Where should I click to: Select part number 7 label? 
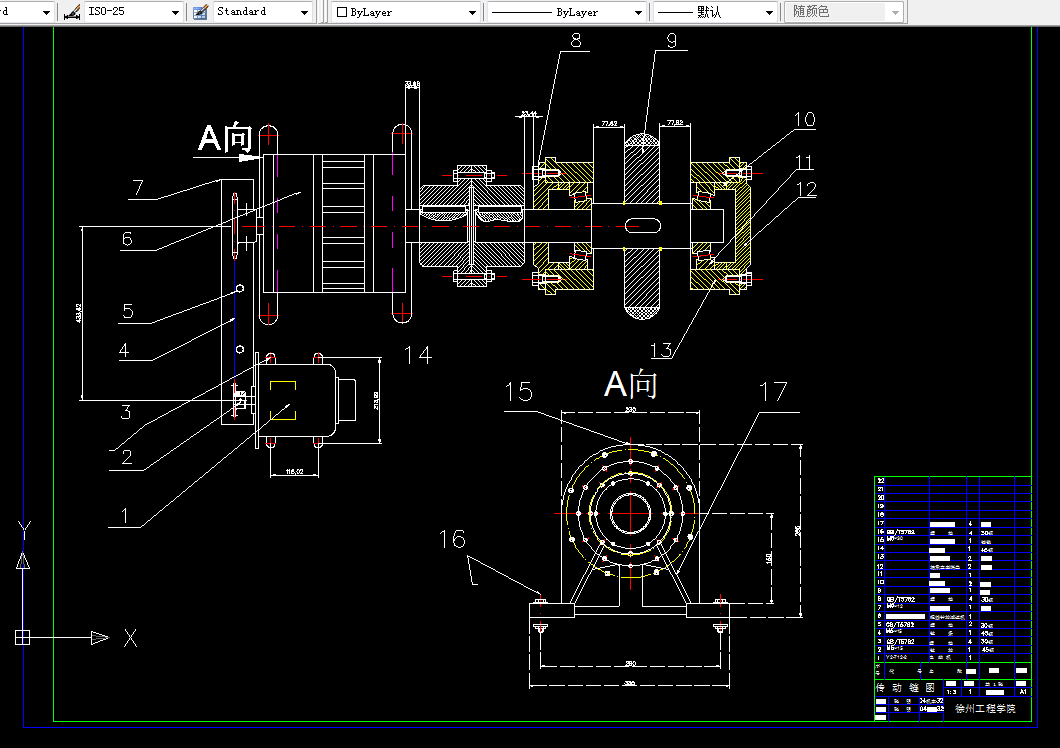point(138,187)
